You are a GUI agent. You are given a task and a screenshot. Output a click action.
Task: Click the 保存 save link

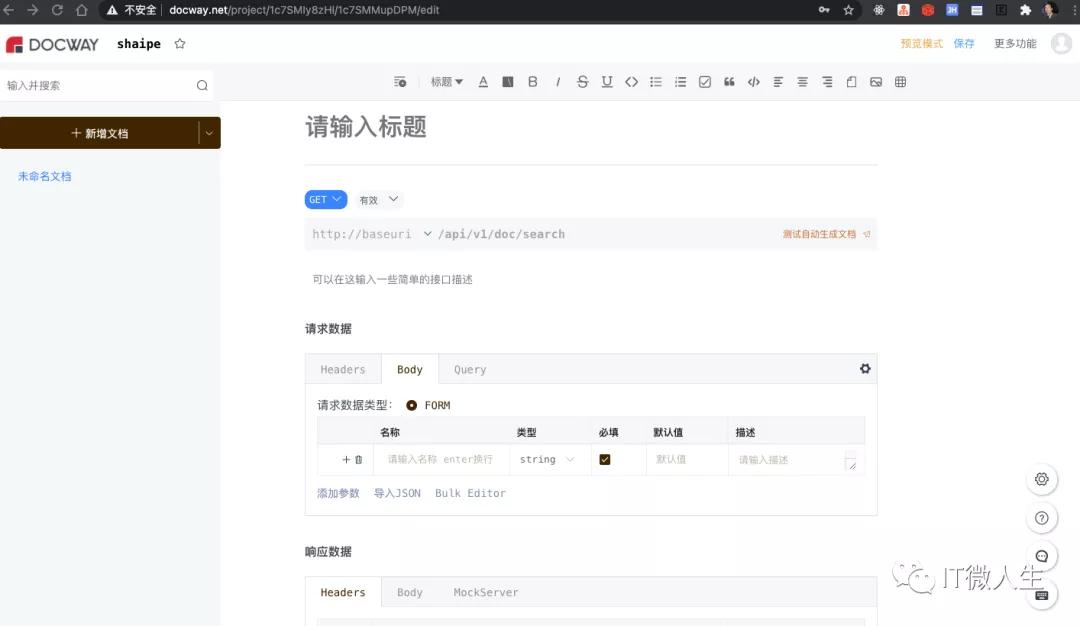coord(964,44)
